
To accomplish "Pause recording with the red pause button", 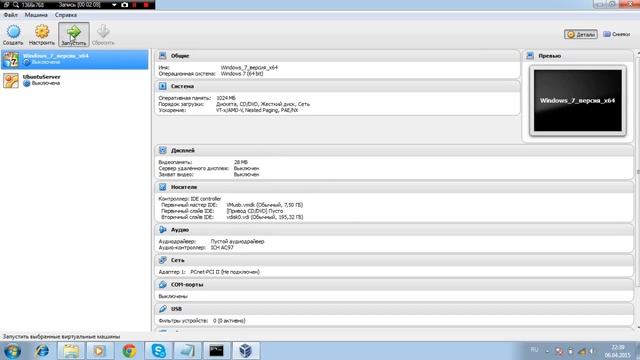I will tap(135, 5).
